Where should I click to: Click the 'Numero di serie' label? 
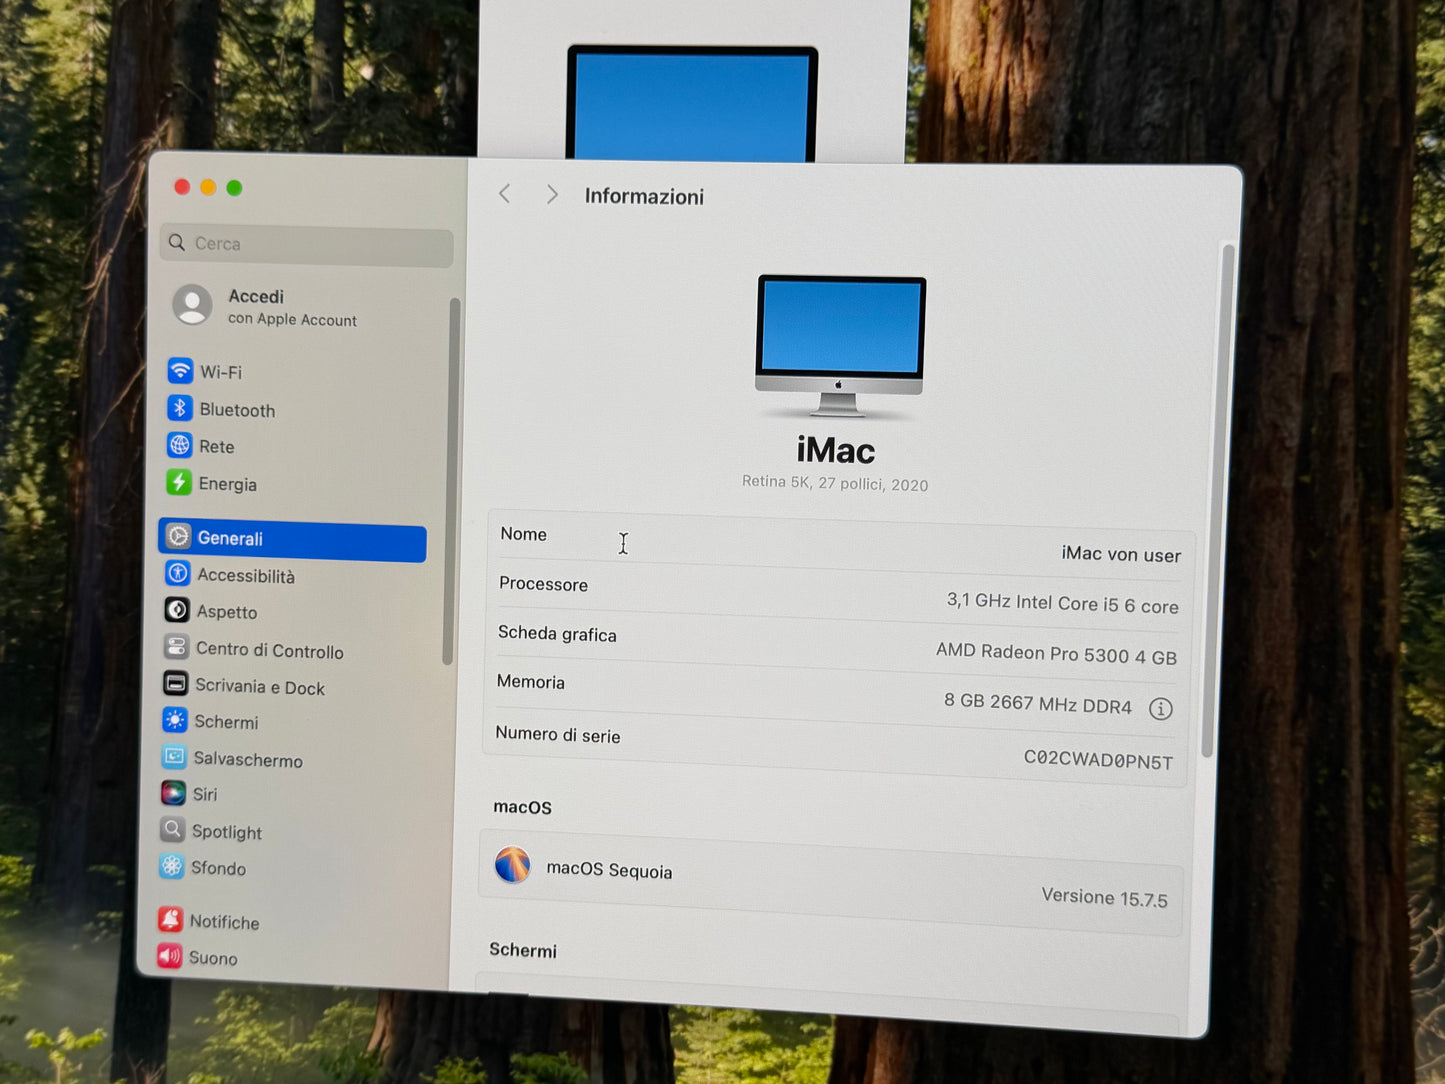(x=558, y=734)
